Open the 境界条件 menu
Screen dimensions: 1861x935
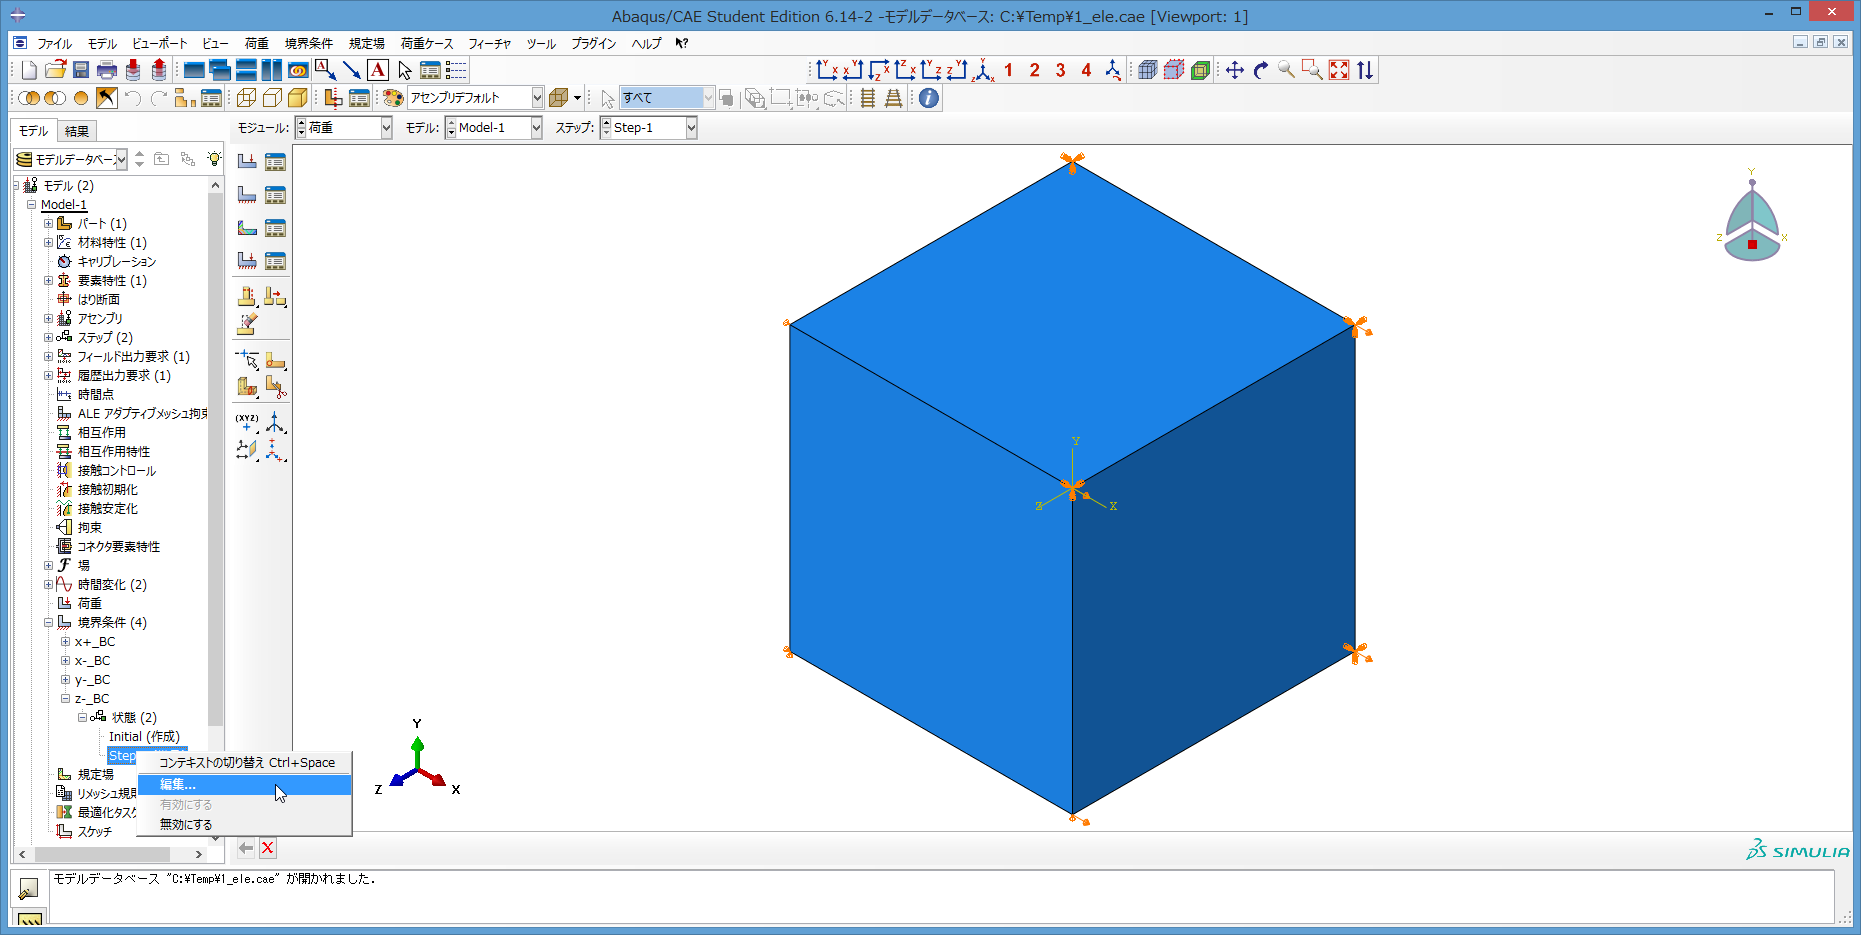point(309,44)
